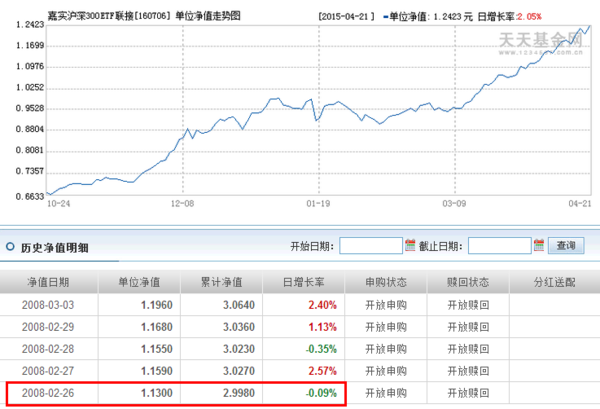Open the end date calendar picker icon

pos(539,245)
